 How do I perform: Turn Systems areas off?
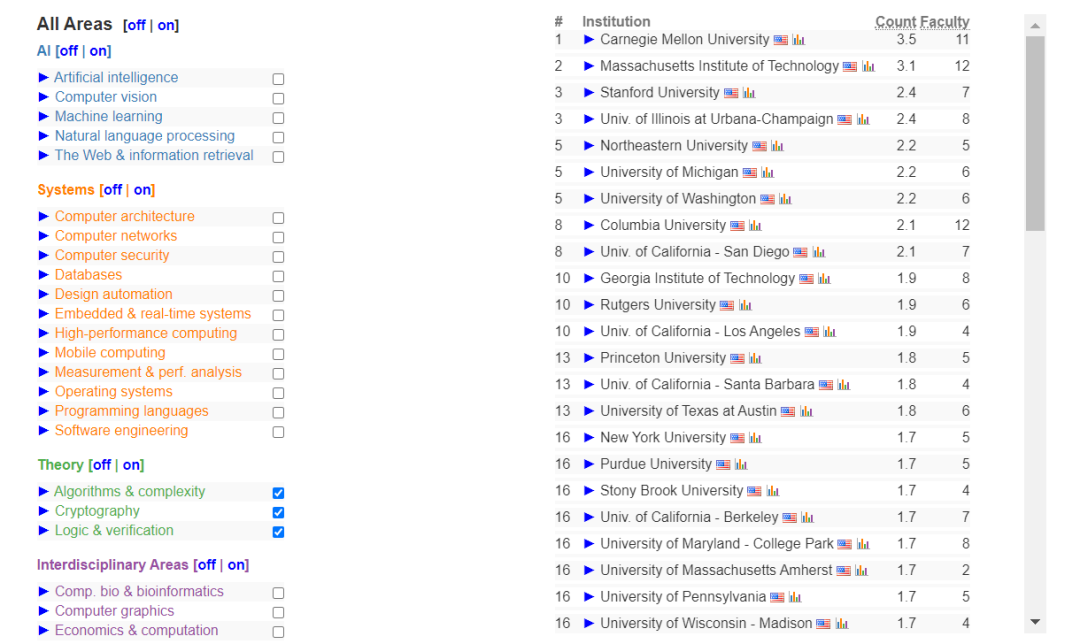point(113,190)
